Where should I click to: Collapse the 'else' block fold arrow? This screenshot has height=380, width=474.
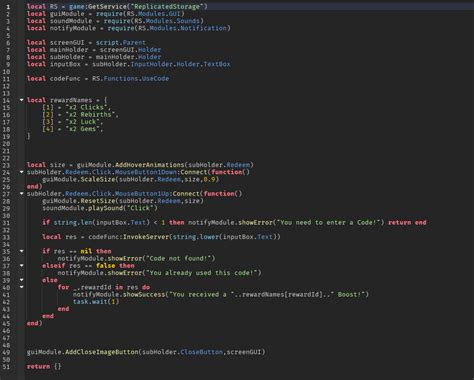21,280
